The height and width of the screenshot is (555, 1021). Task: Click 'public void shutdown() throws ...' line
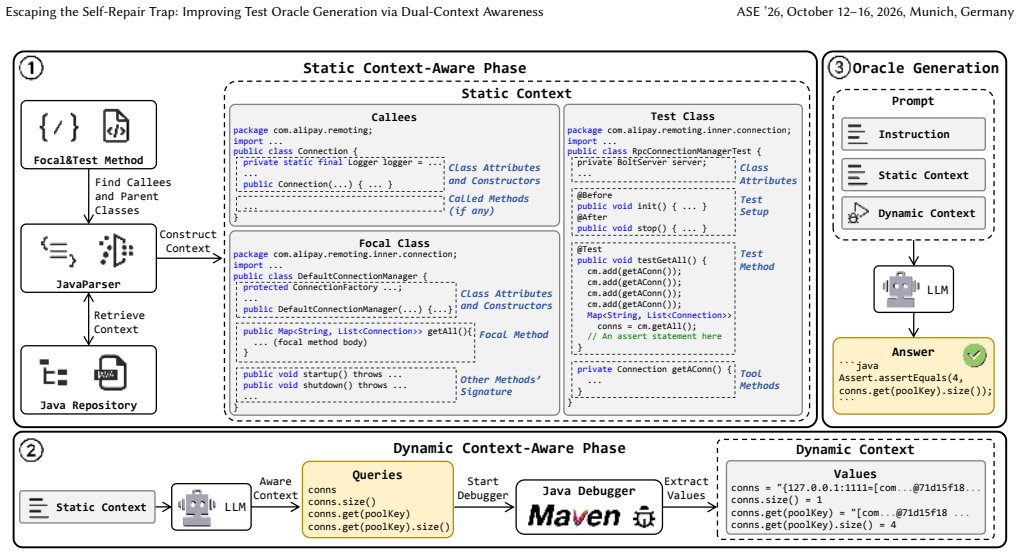click(325, 385)
